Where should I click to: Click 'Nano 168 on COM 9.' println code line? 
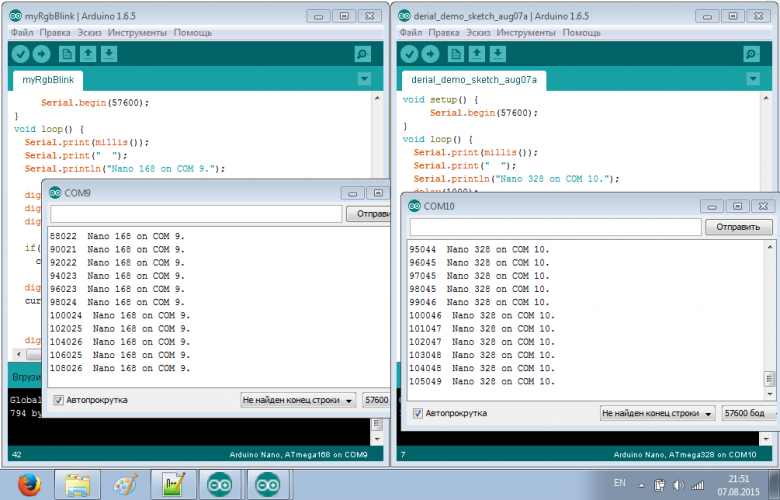click(x=125, y=169)
